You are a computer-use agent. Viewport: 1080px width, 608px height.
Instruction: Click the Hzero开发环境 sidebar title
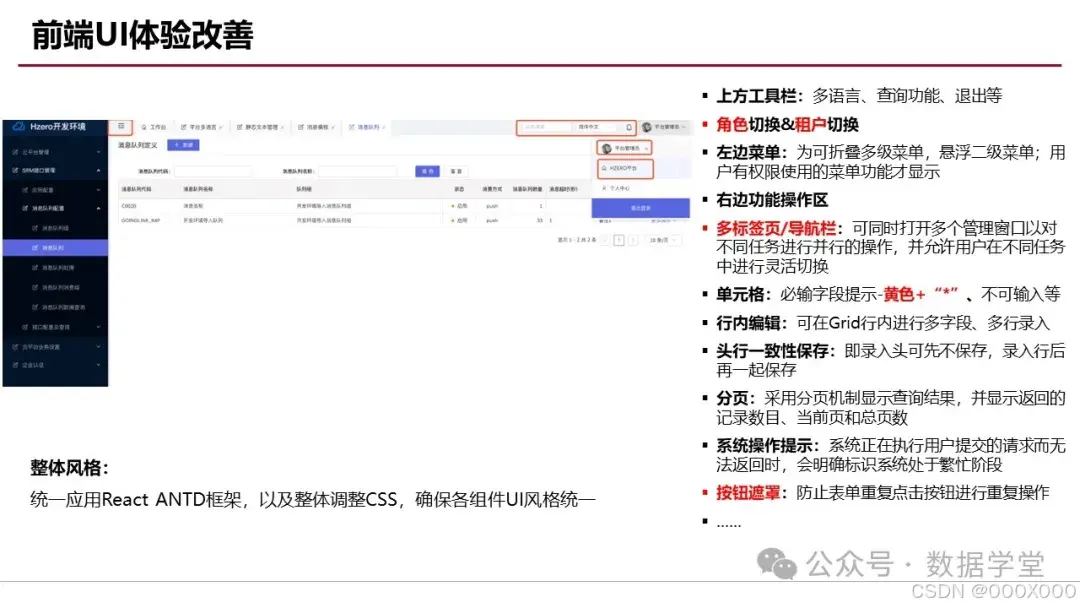coord(58,127)
